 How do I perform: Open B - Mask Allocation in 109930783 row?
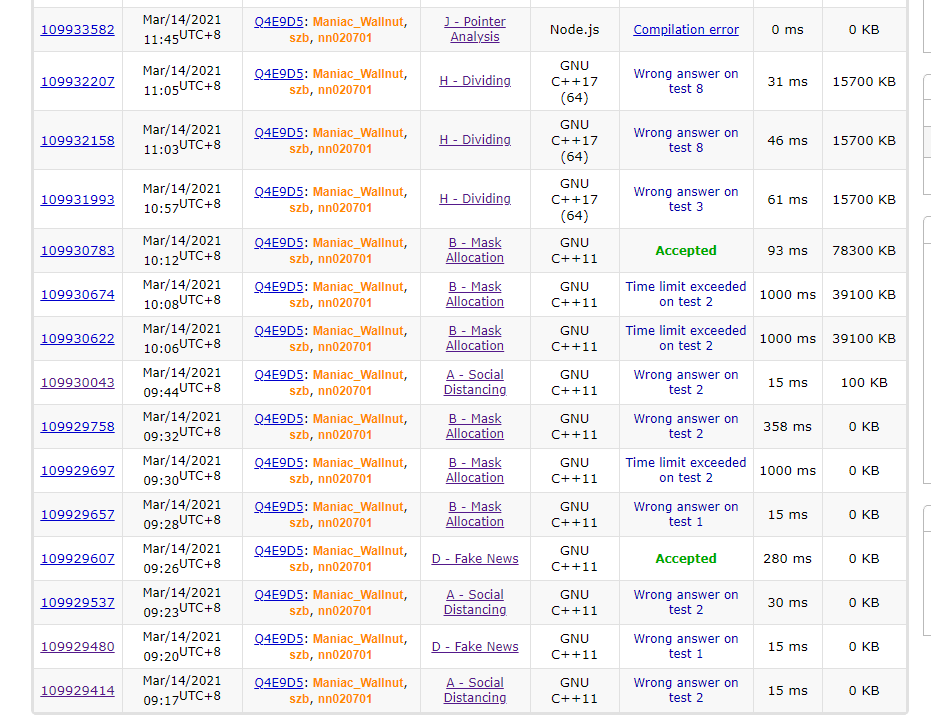474,250
